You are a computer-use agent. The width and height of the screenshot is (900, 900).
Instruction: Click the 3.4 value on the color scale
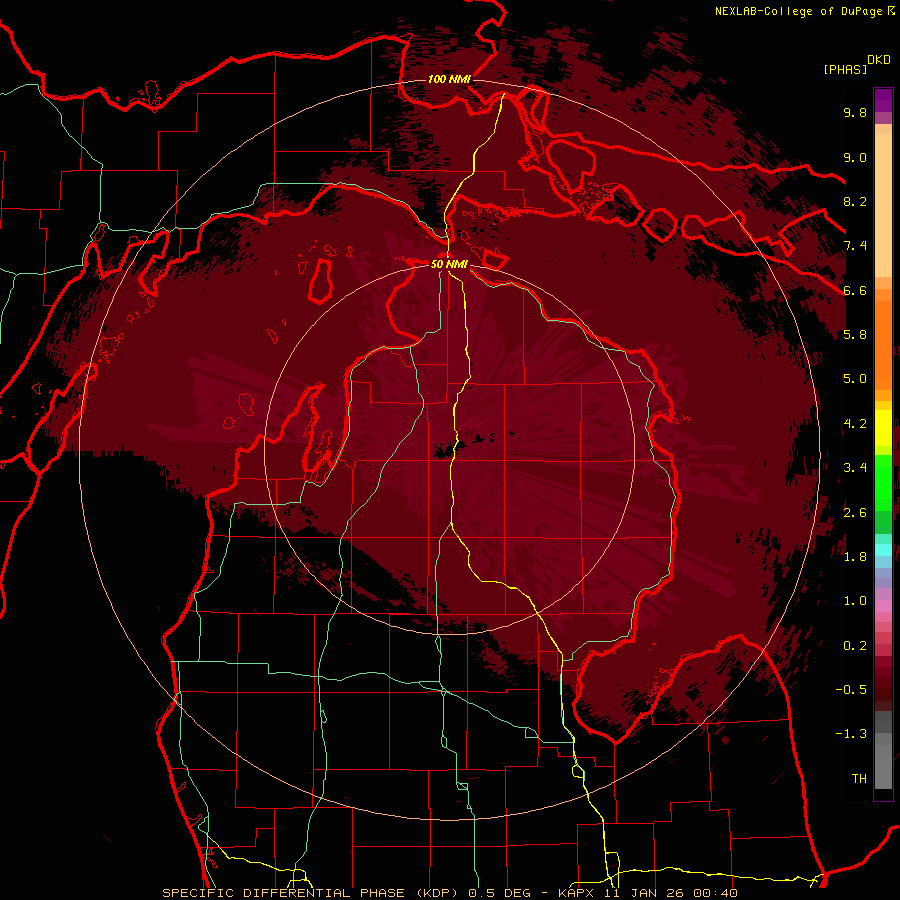(855, 468)
